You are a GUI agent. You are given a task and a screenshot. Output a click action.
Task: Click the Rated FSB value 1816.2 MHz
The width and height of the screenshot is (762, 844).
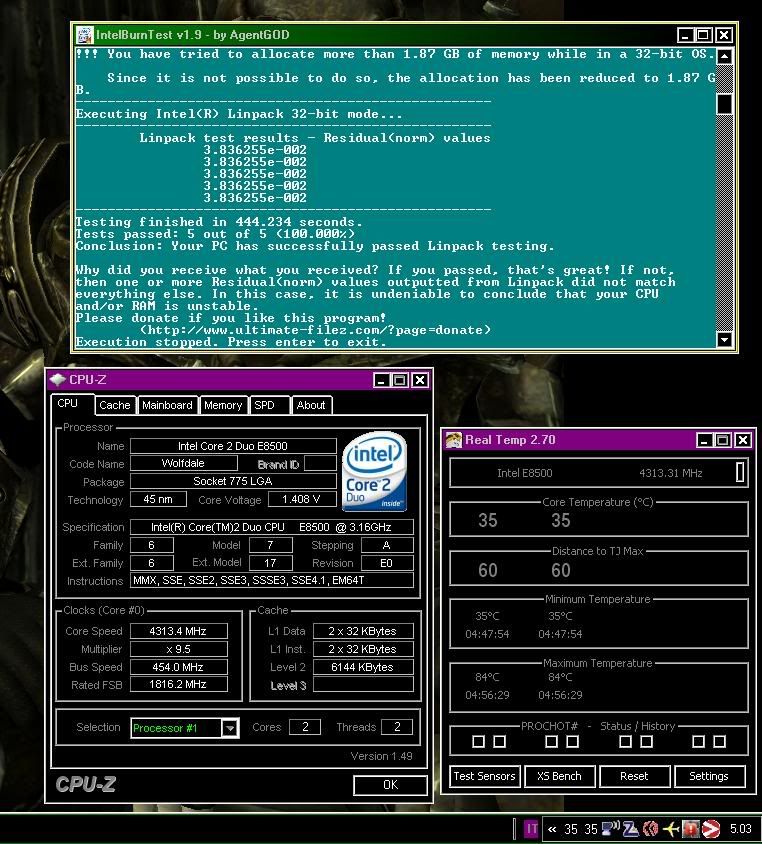pyautogui.click(x=179, y=684)
